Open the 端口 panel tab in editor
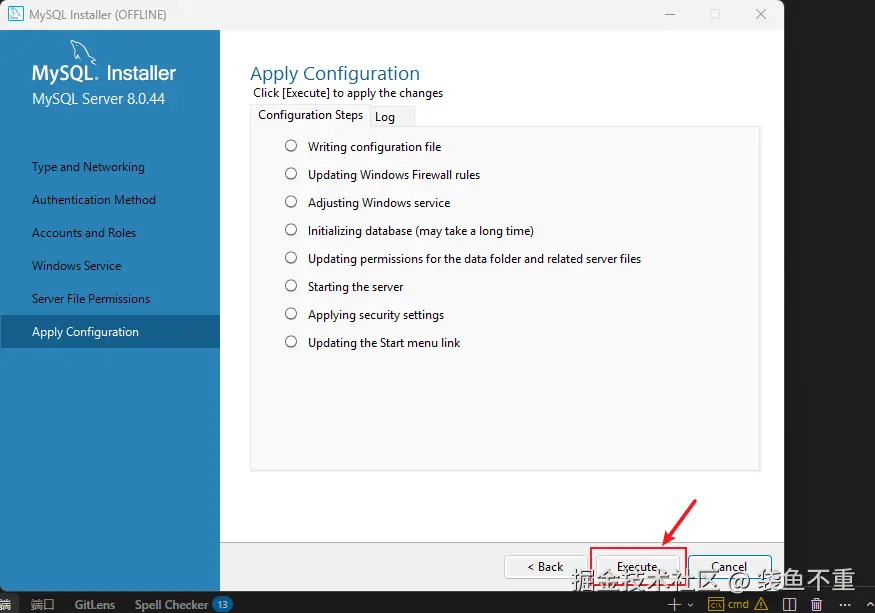This screenshot has width=875, height=613. [42, 605]
